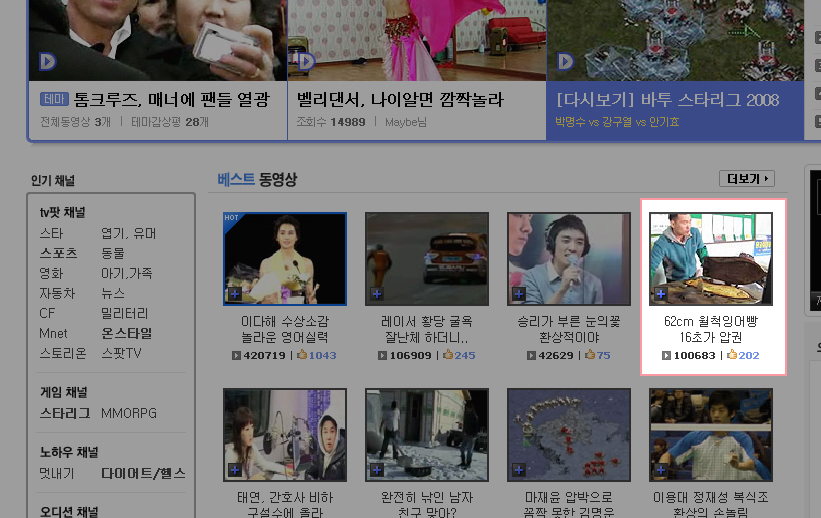The height and width of the screenshot is (518, 821).
Task: Select the 멋내기 know-how channel
Action: tap(57, 473)
